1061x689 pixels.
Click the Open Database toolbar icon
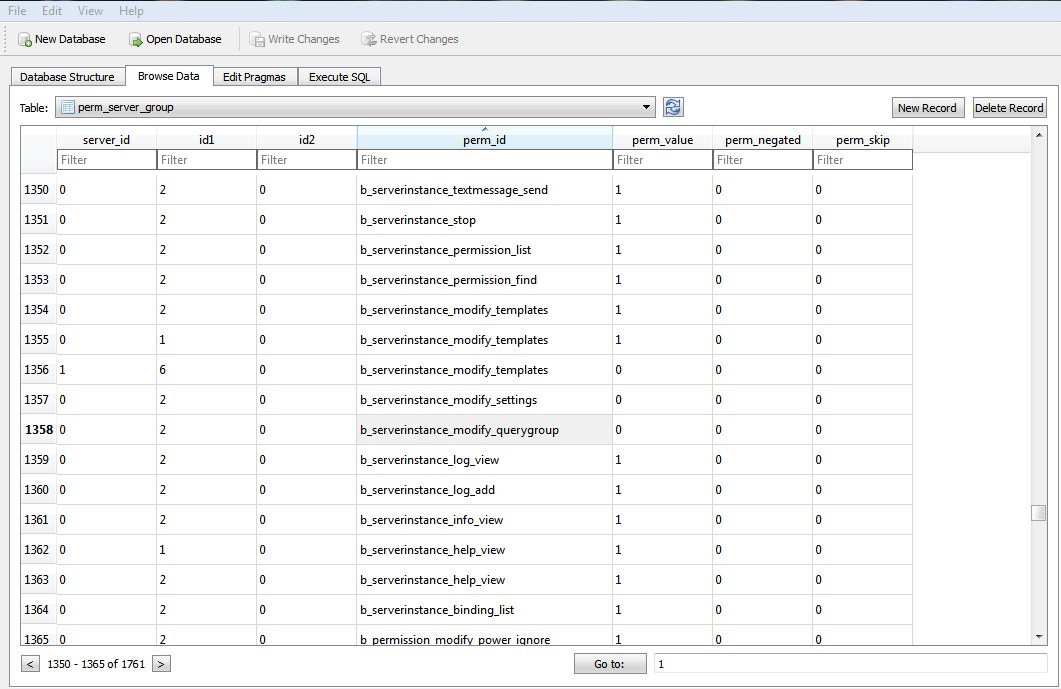(x=136, y=40)
